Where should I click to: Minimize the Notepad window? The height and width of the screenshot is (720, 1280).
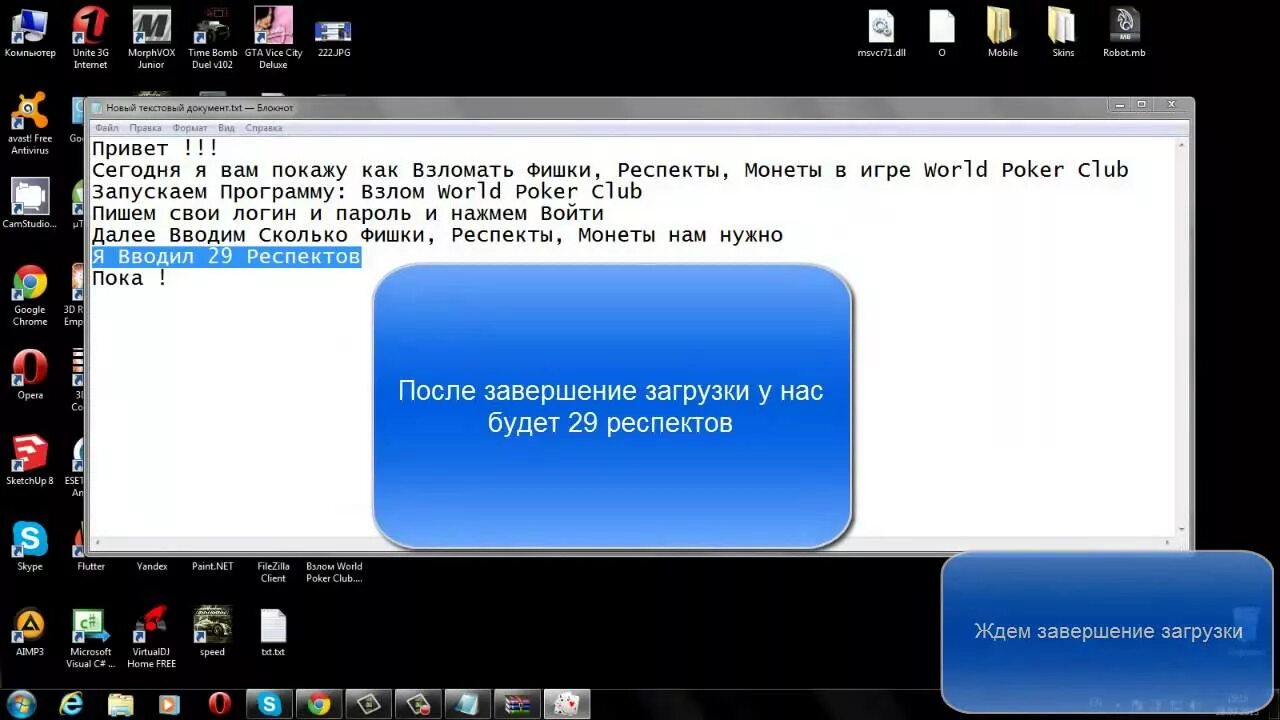(x=1119, y=104)
